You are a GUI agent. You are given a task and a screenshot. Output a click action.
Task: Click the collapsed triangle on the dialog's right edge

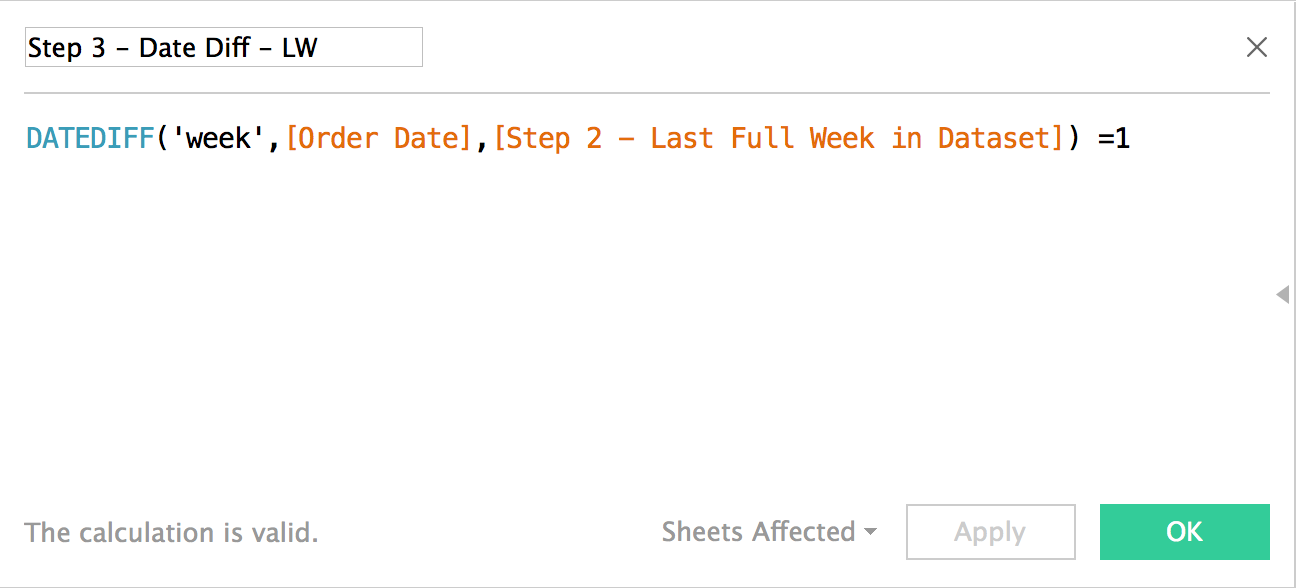(1283, 295)
